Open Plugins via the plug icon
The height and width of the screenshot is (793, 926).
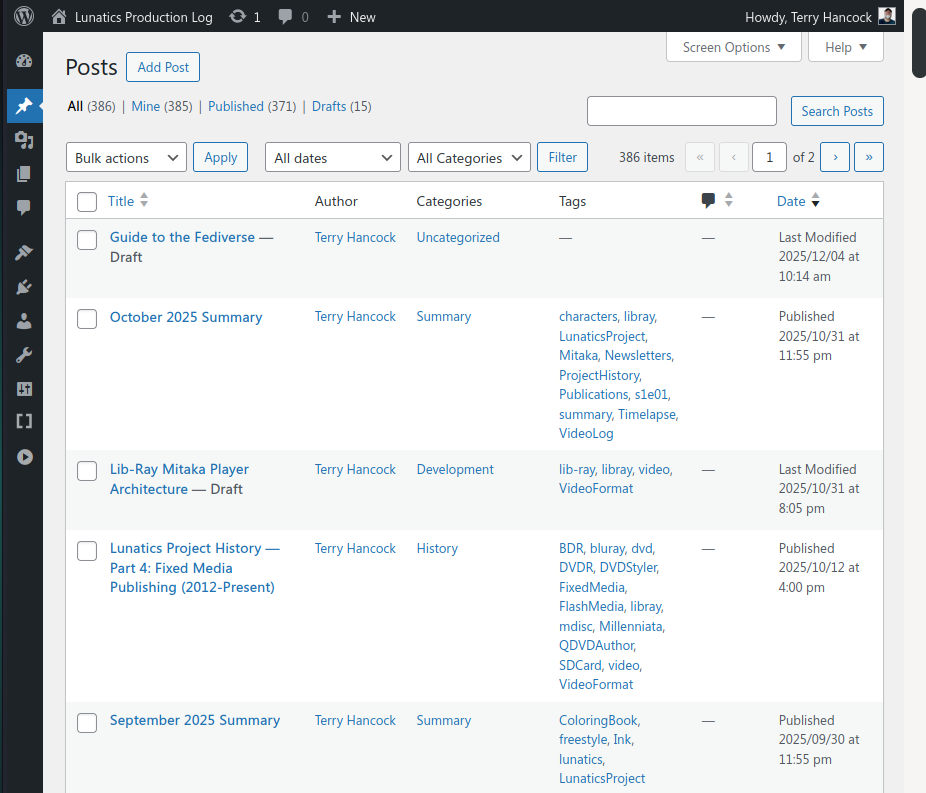coord(24,287)
